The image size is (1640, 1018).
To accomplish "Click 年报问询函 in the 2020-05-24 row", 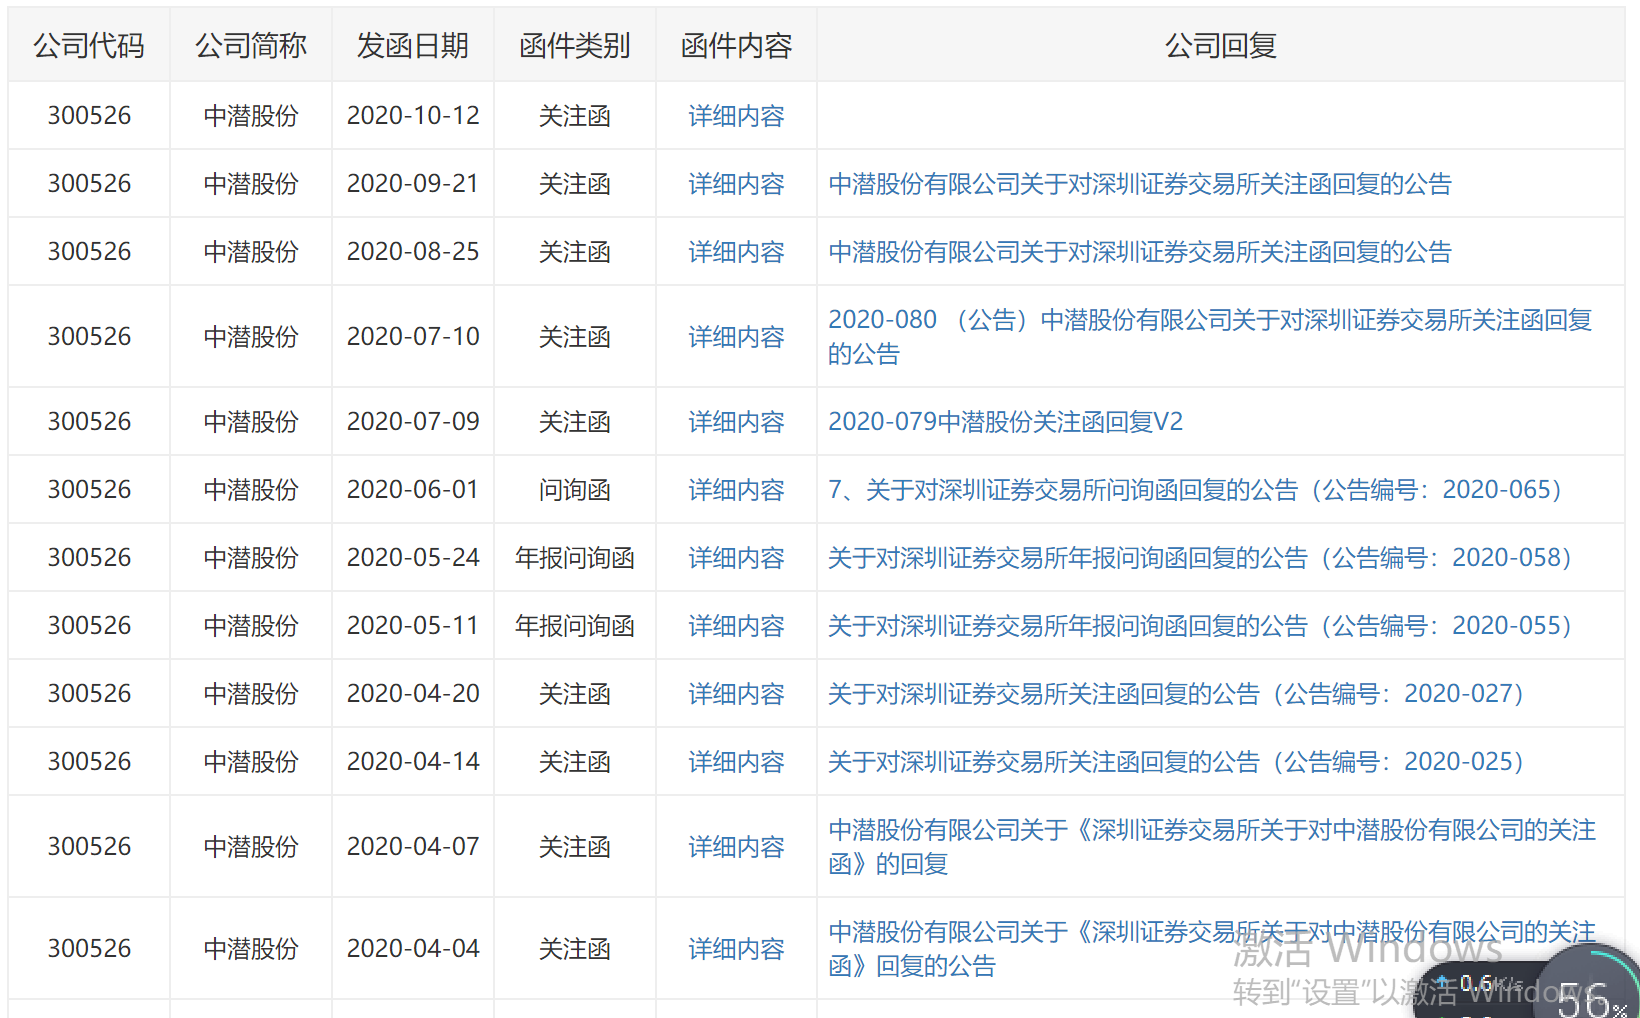I will [575, 558].
